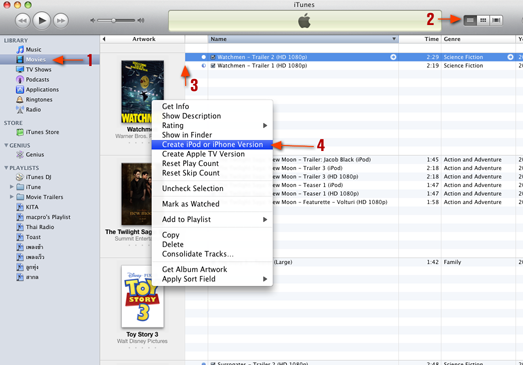Hide the Artwork column via arrow
This screenshot has height=365, width=523.
click(x=104, y=39)
